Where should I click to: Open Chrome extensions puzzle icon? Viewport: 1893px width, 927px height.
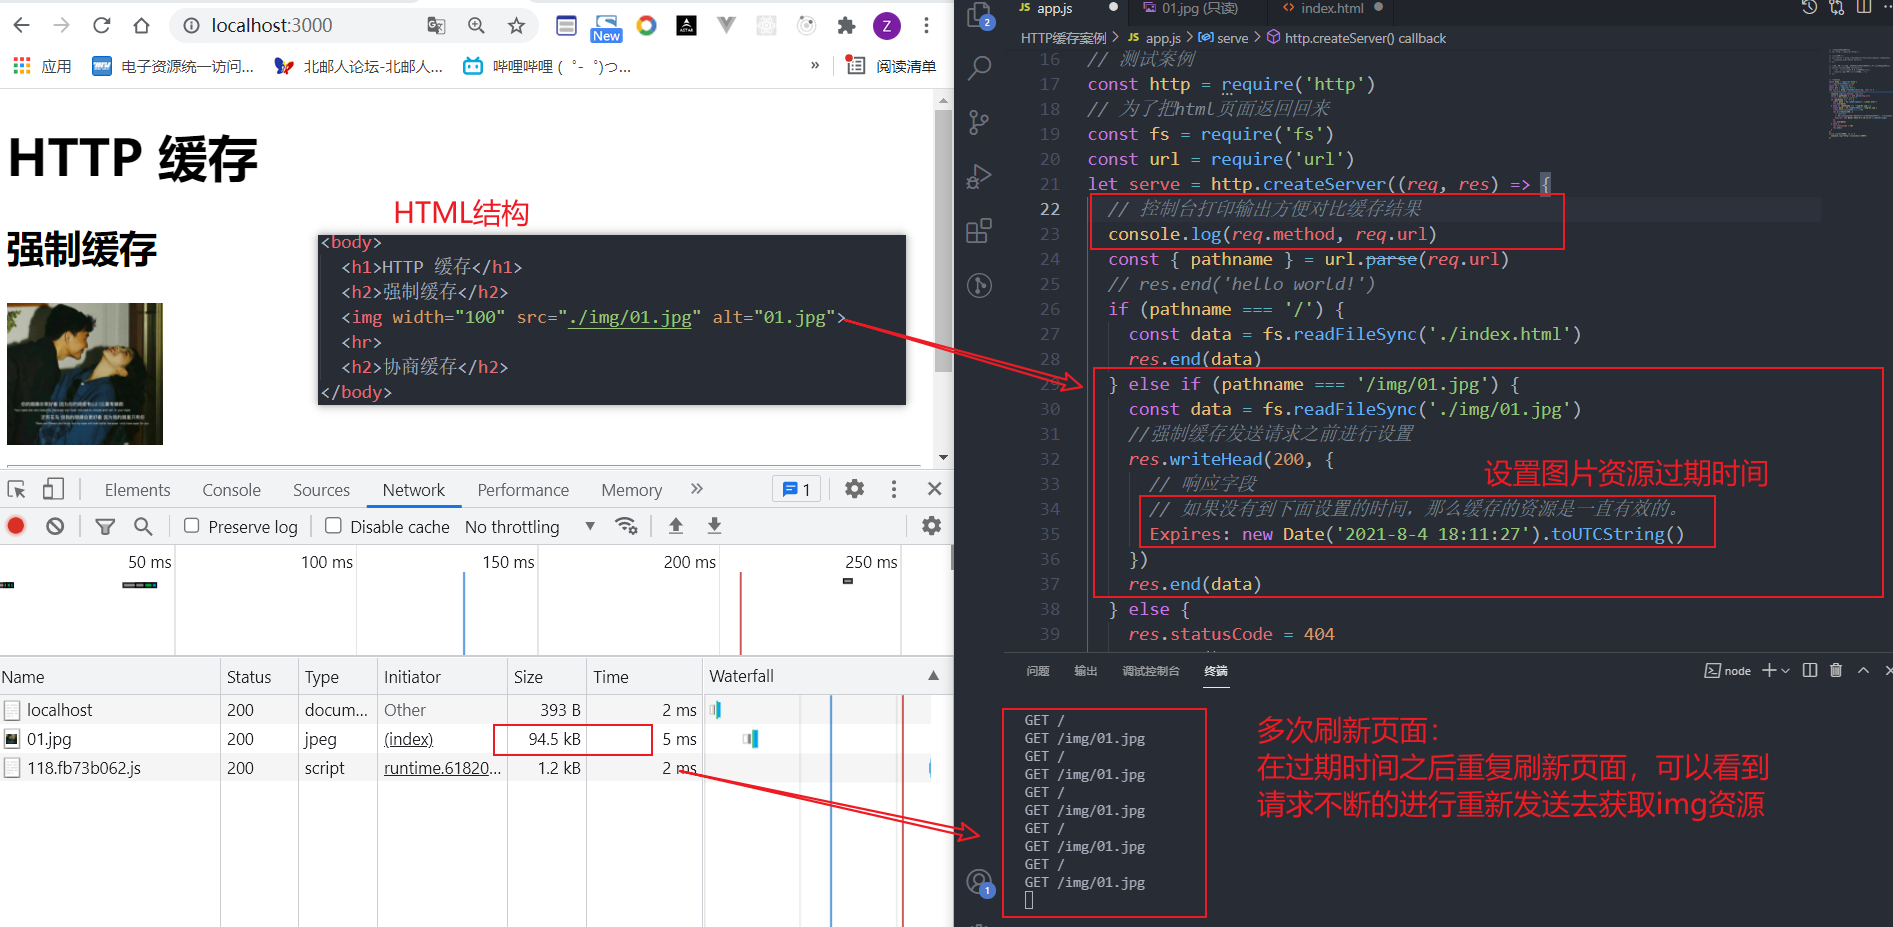coord(846,26)
